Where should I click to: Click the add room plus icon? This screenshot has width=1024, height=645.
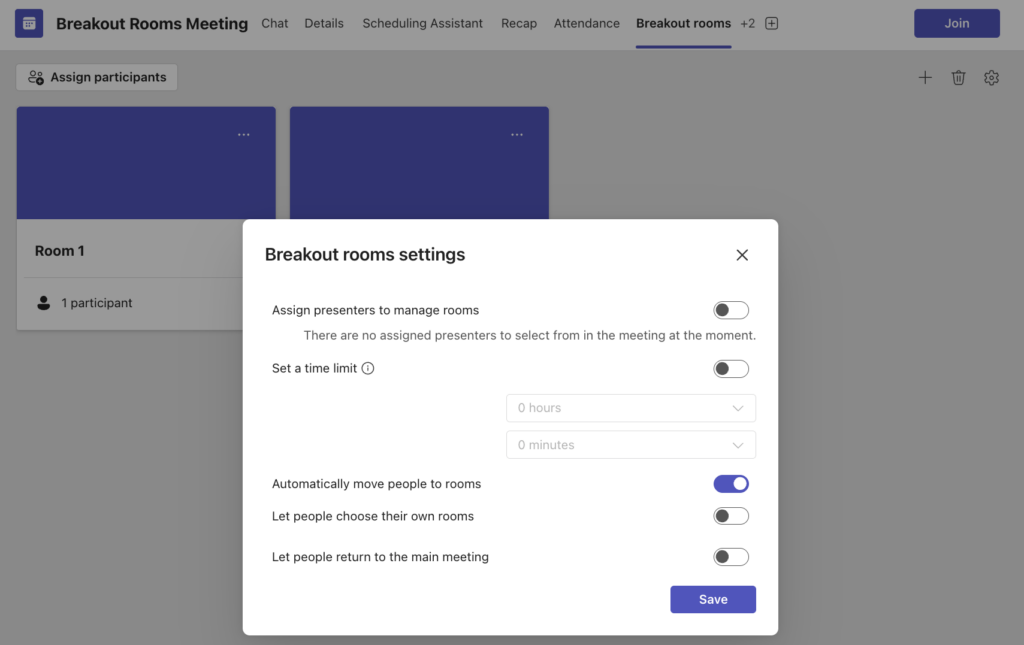925,77
